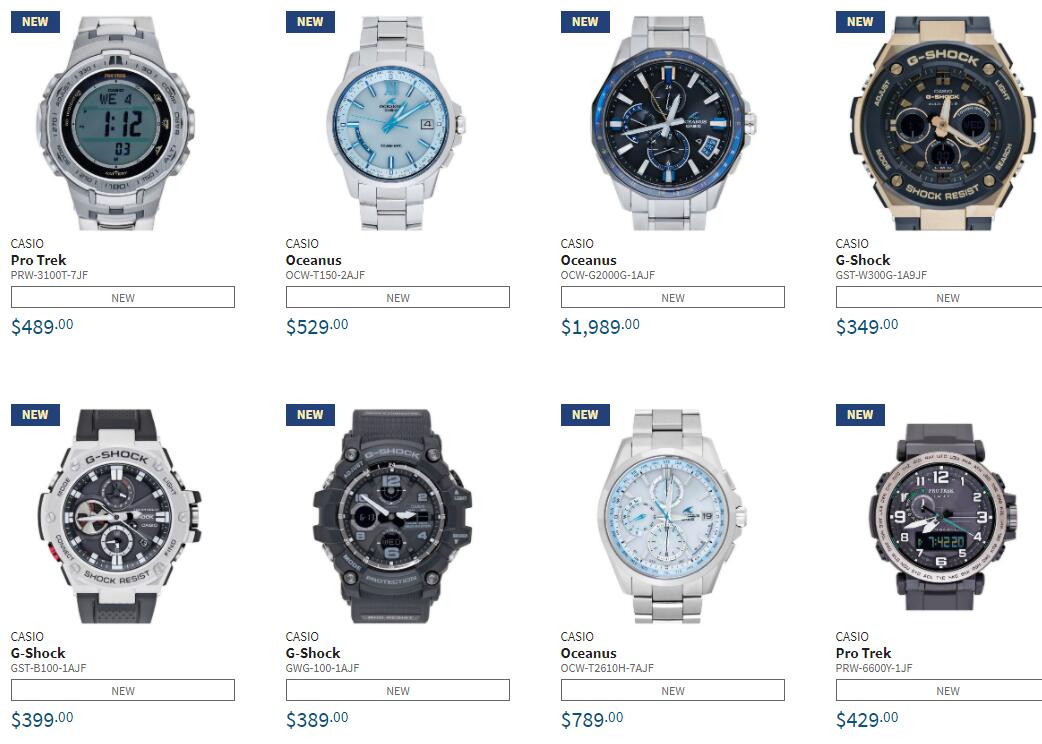
Task: Click NEW button under OCW-G2000G-1AJF
Action: tap(673, 297)
